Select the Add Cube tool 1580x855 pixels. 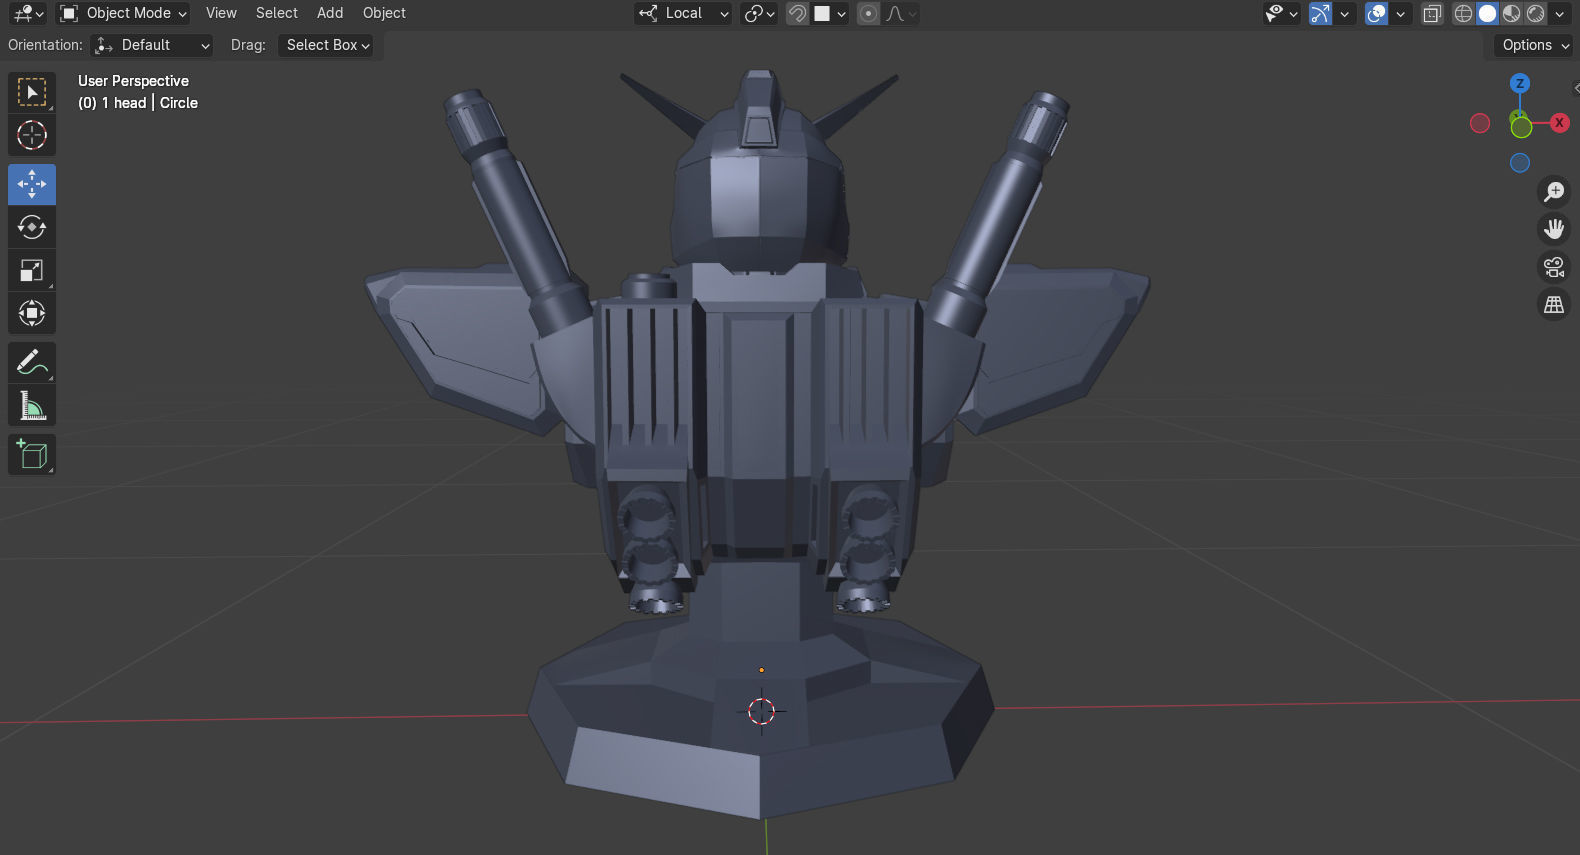point(32,454)
